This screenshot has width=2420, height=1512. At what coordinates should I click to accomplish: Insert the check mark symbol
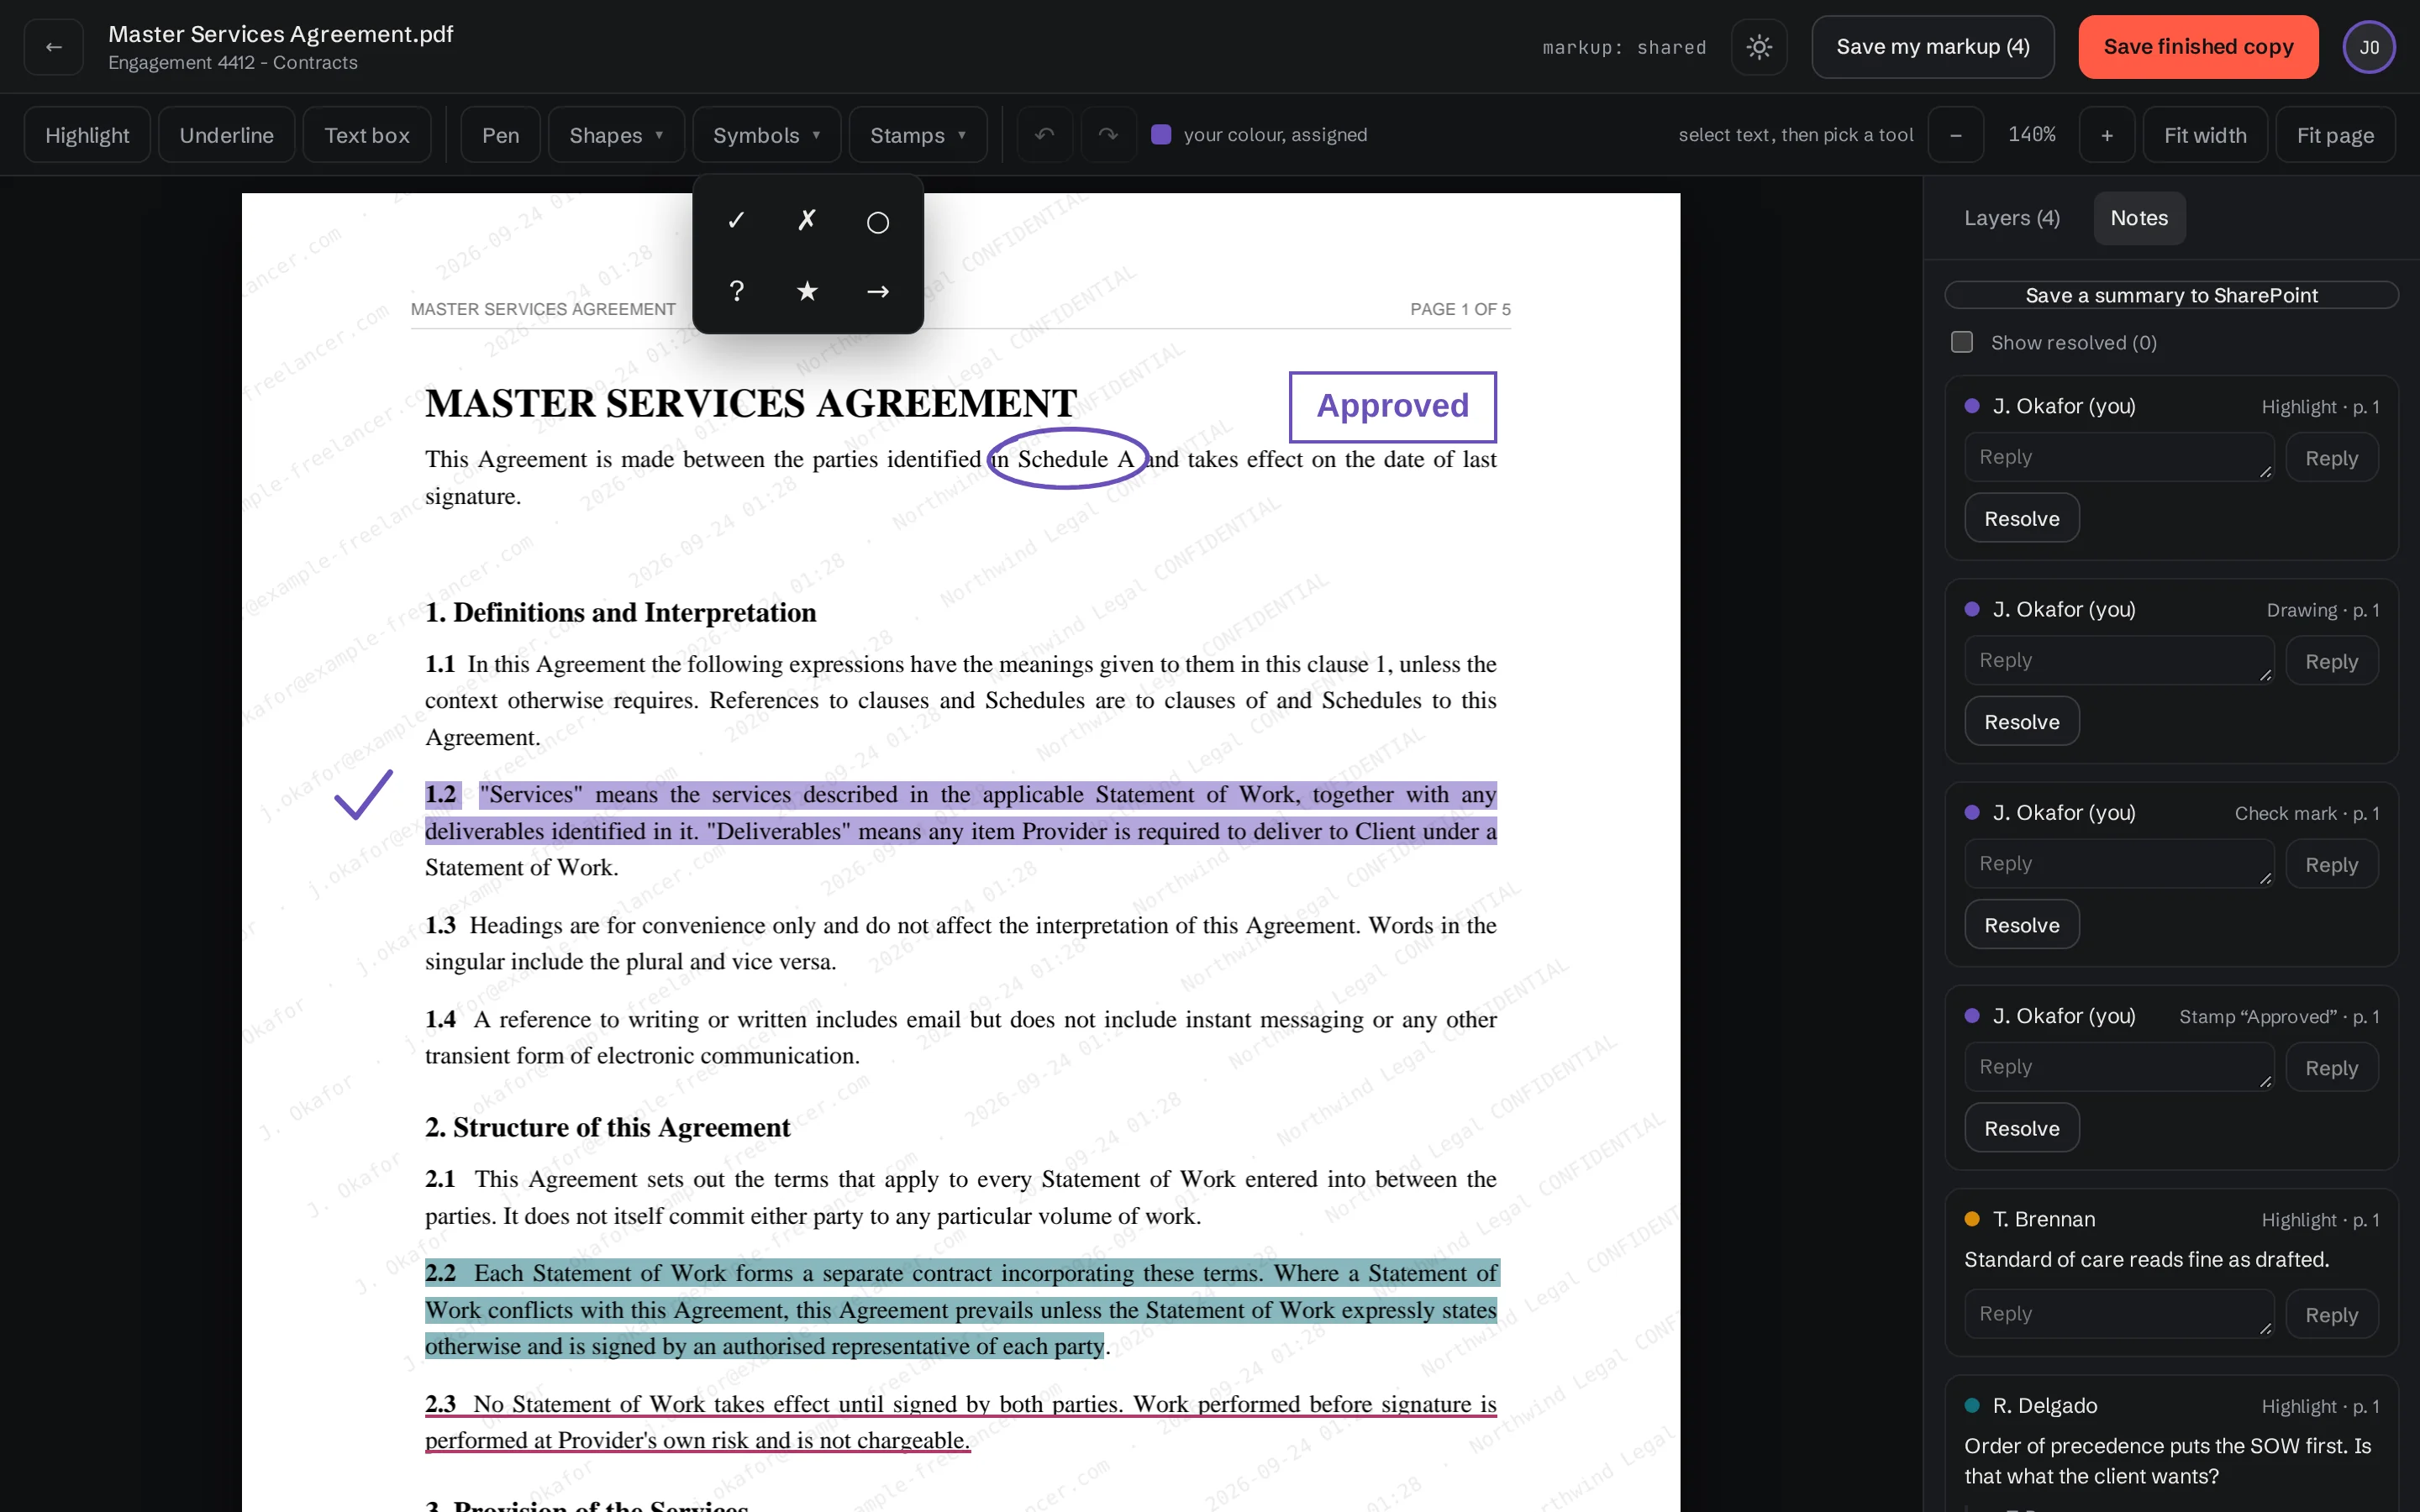[x=737, y=221]
